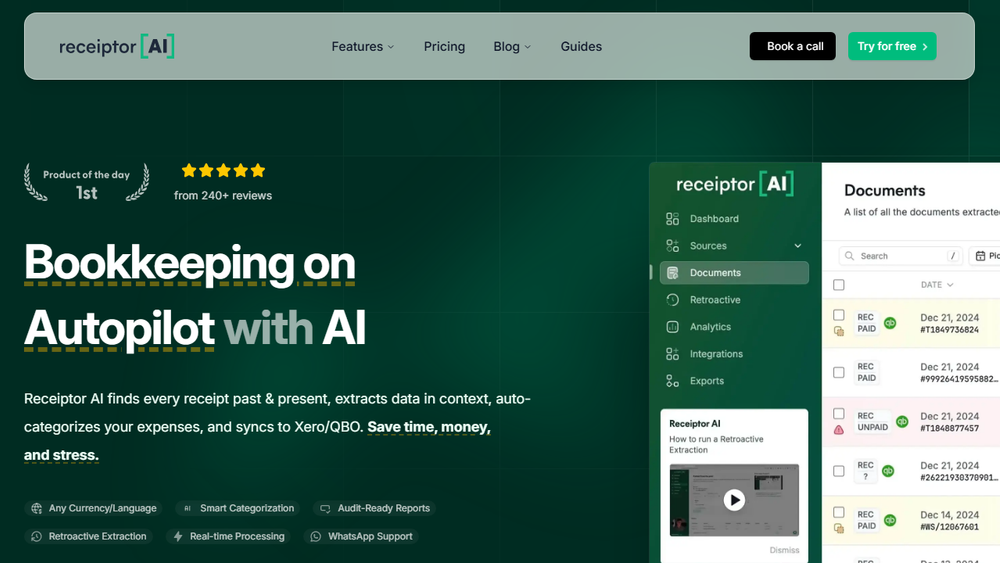1000x563 pixels.
Task: Click the REC UNPAID status badge
Action: [872, 421]
